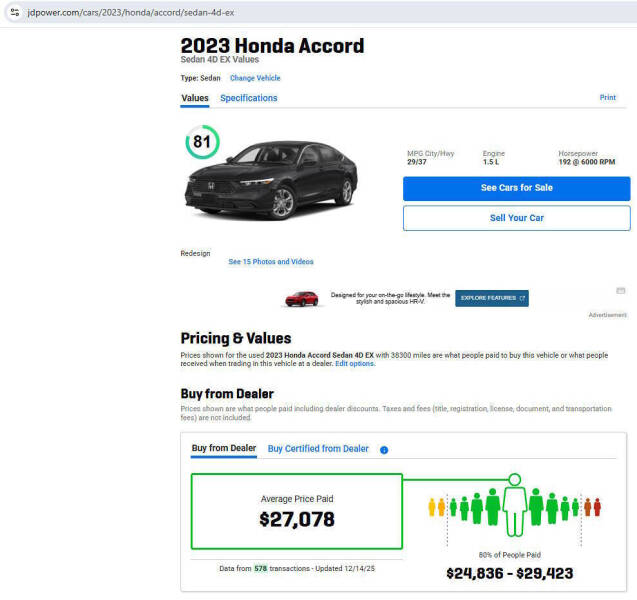This screenshot has width=637, height=600.
Task: Click the Edit options link
Action: pyautogui.click(x=355, y=364)
